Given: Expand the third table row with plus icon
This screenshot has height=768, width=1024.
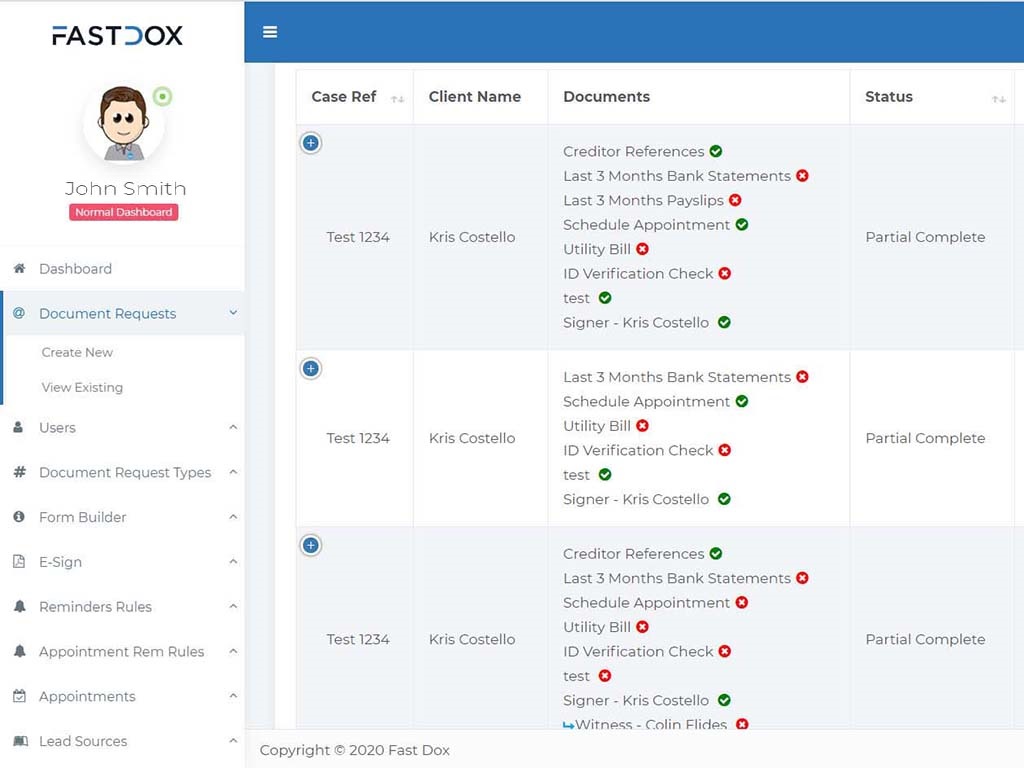Looking at the screenshot, I should point(311,545).
